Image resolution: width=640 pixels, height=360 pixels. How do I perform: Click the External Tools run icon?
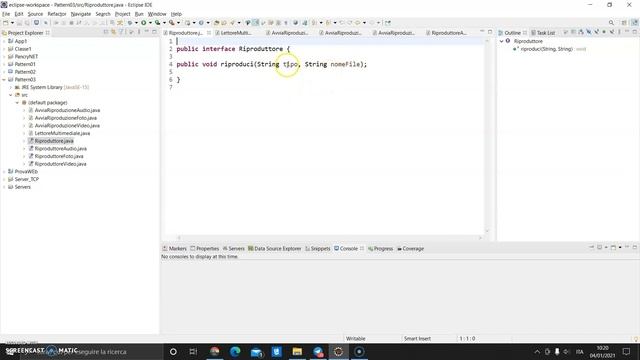pyautogui.click(x=172, y=23)
